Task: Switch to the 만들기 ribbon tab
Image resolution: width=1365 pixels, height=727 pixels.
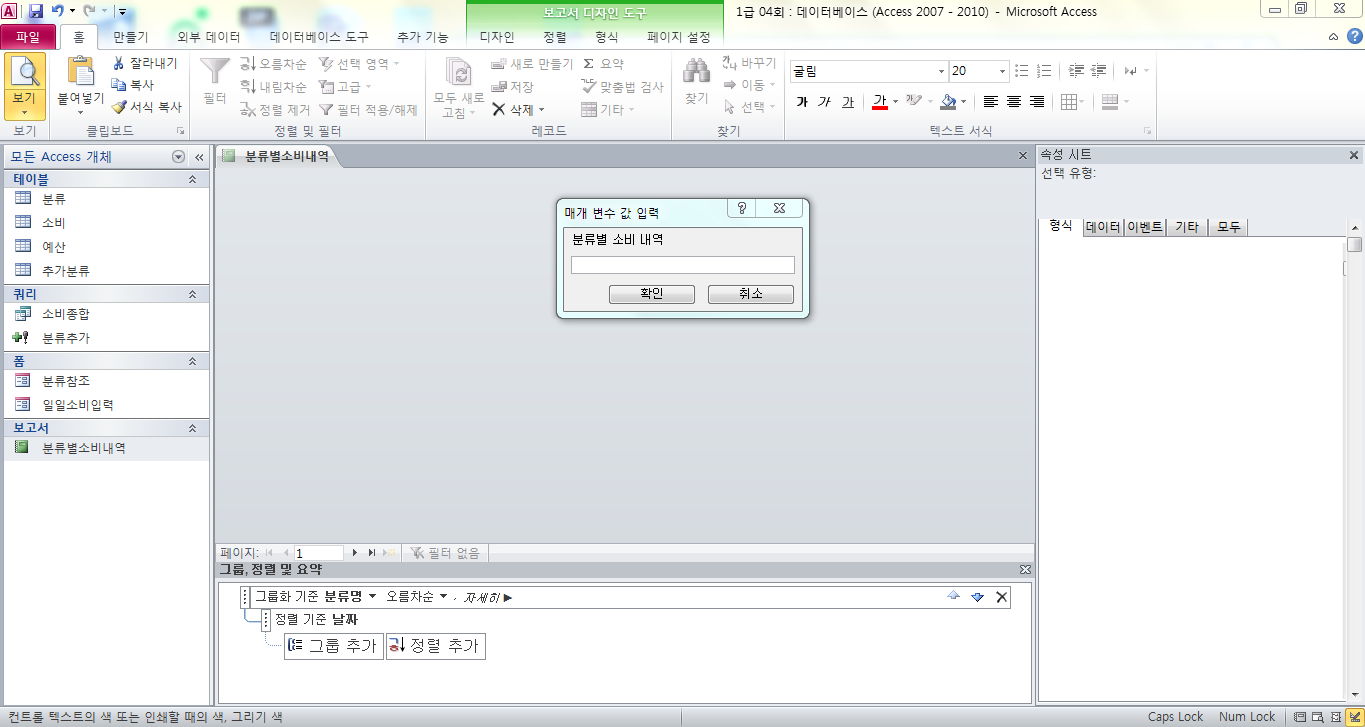Action: 130,37
